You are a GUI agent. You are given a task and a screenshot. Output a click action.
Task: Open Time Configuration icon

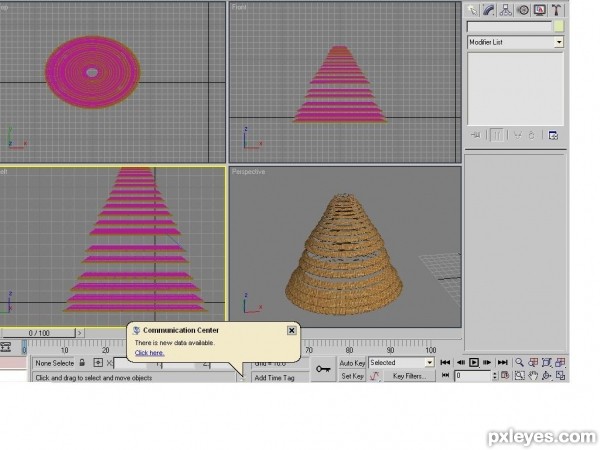(x=505, y=375)
